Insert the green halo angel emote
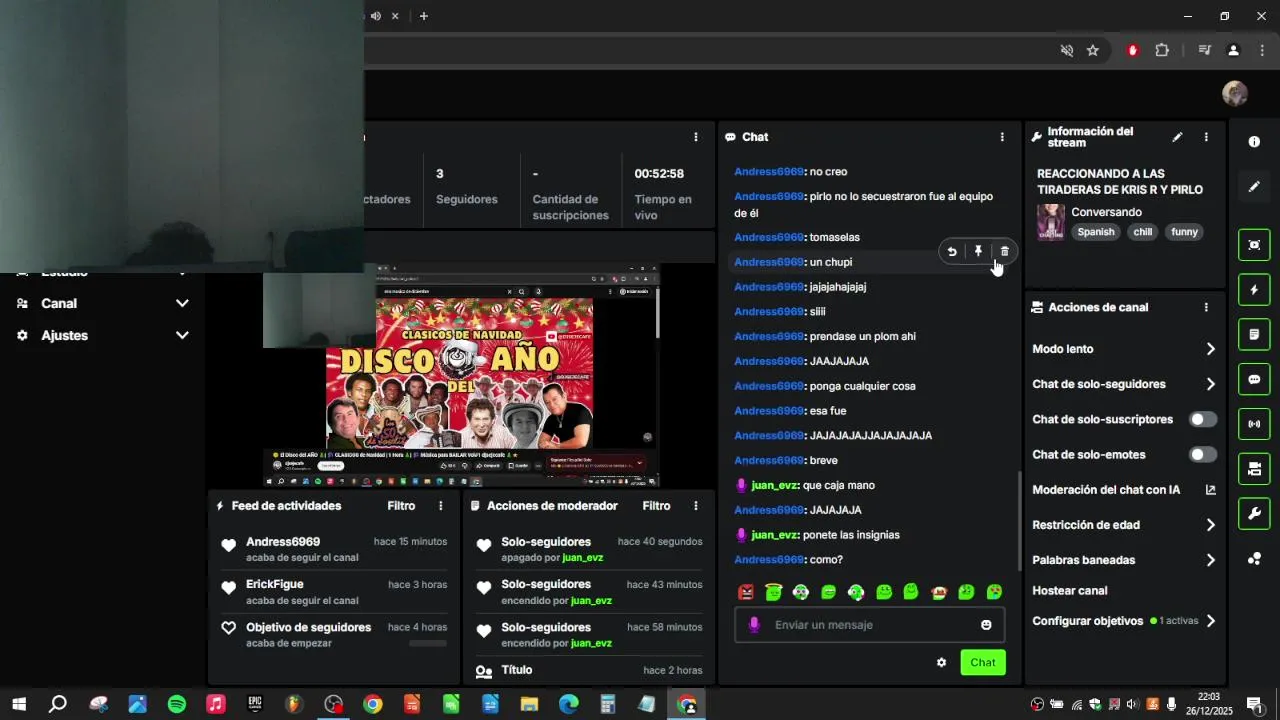This screenshot has height=720, width=1280. [773, 592]
